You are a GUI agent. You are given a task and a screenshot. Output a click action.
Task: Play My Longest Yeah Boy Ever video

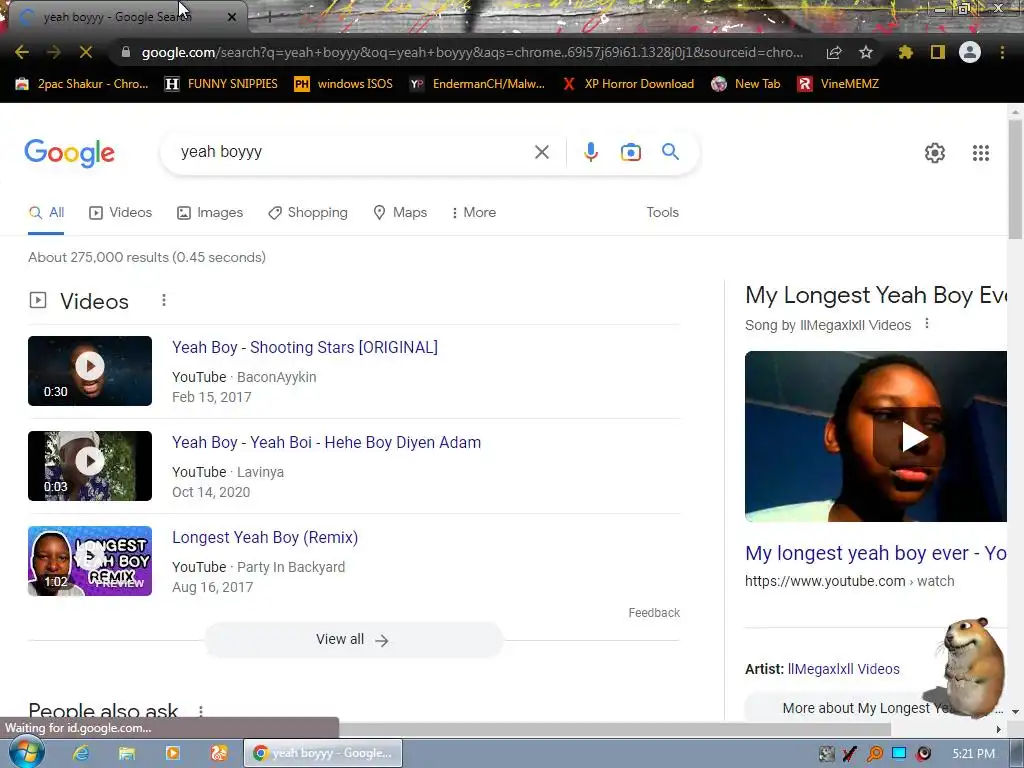pyautogui.click(x=876, y=436)
